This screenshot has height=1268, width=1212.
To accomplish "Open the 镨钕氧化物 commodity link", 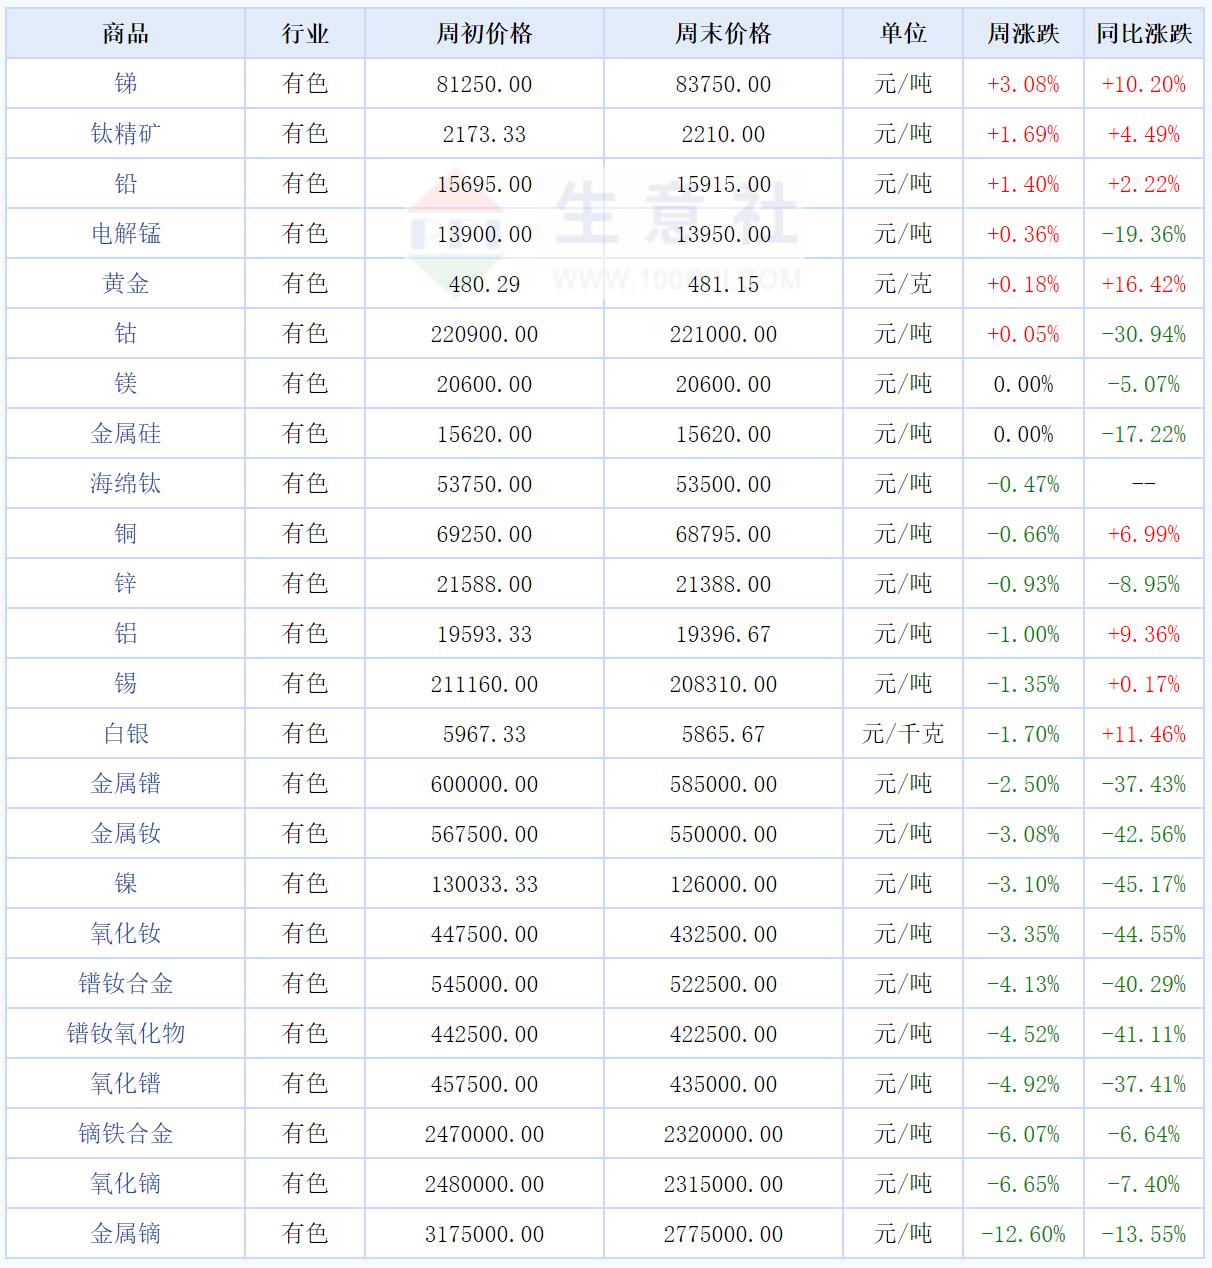I will click(125, 1034).
